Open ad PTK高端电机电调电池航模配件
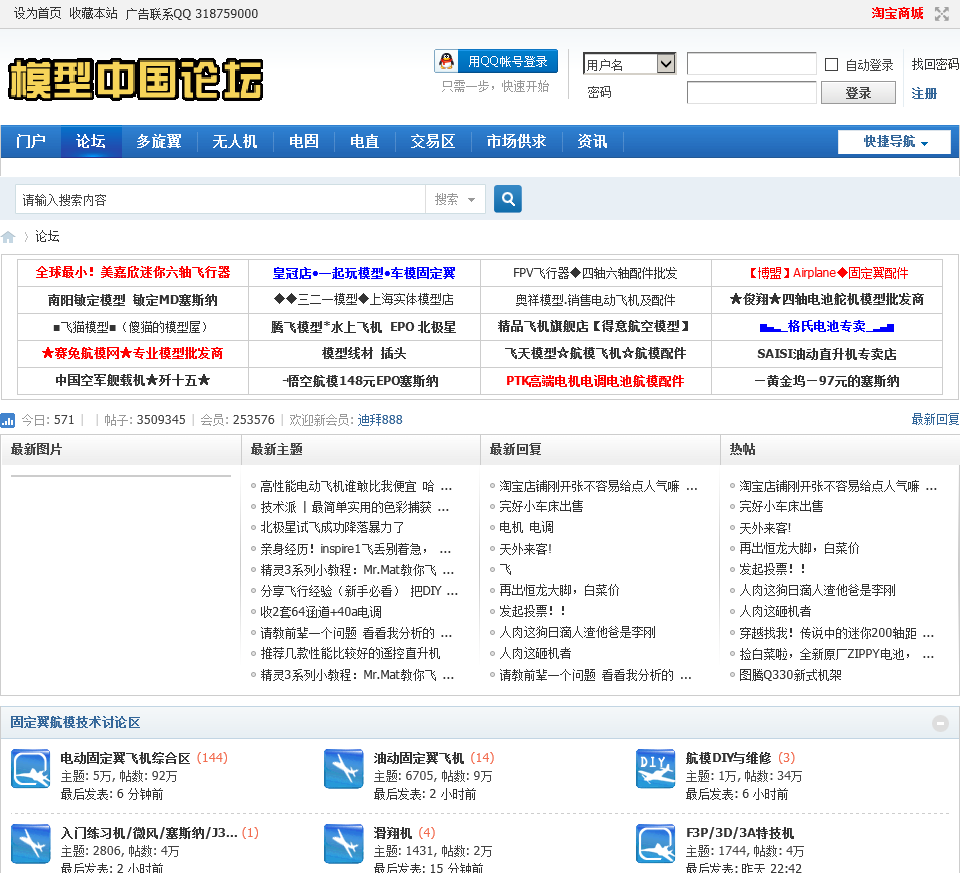 [595, 381]
